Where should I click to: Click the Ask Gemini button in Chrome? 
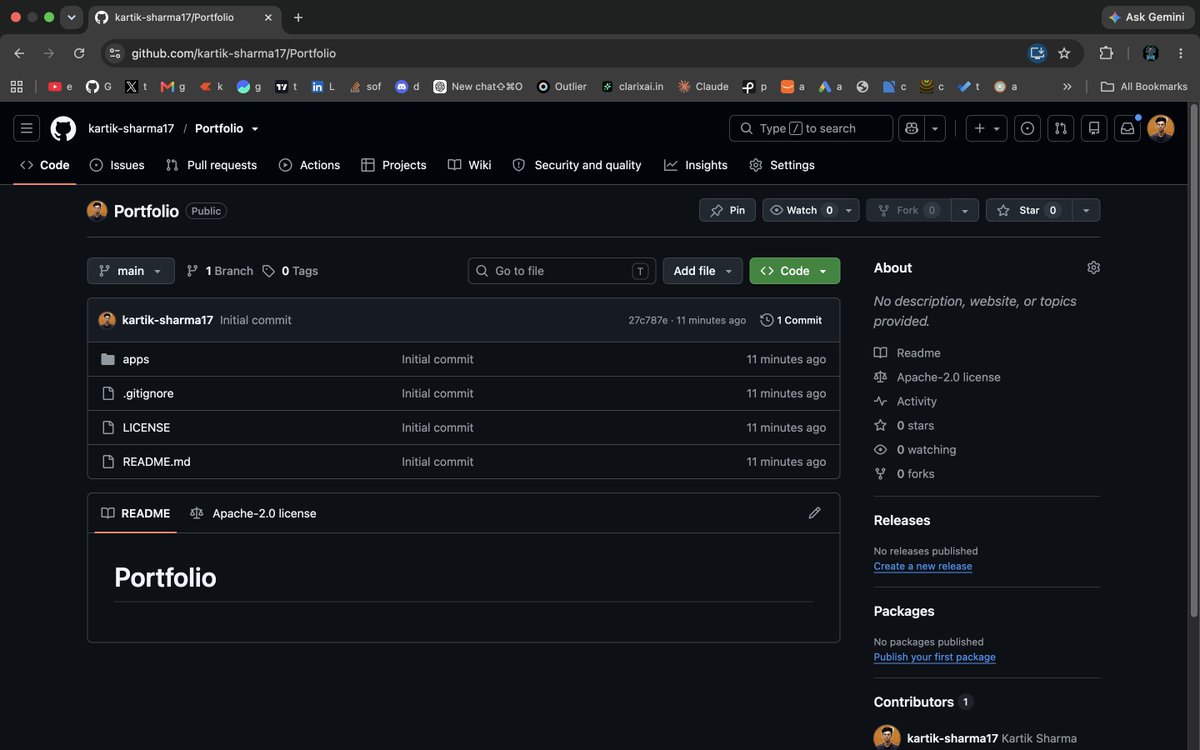1146,17
